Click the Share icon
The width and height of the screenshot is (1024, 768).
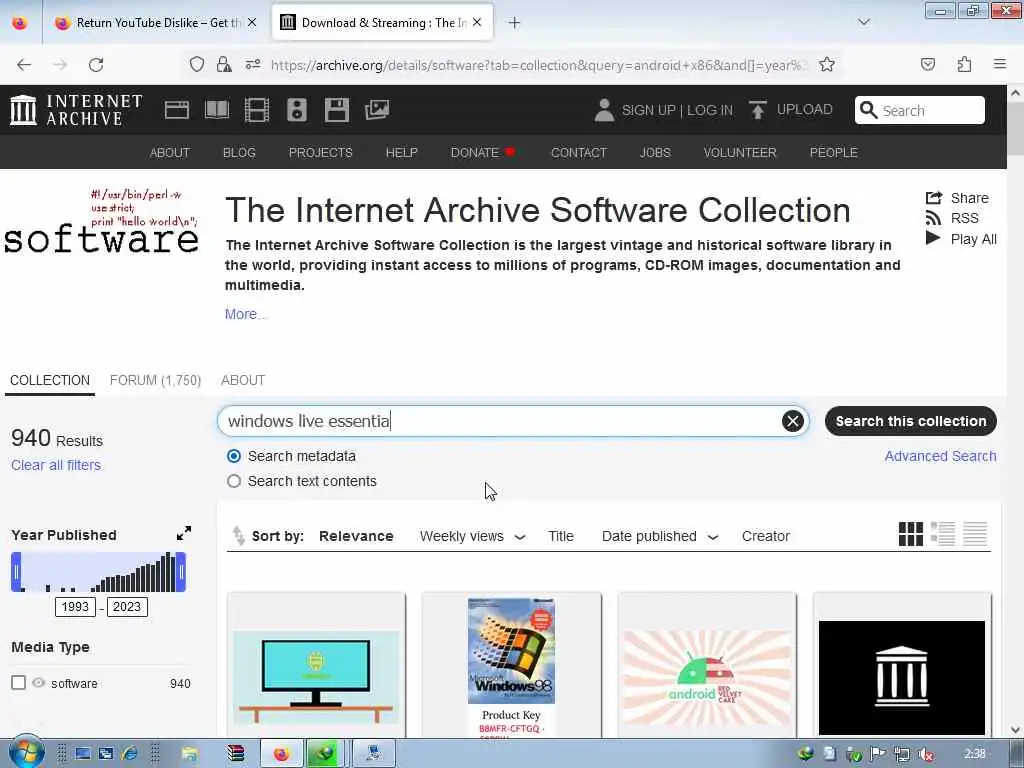coord(934,198)
